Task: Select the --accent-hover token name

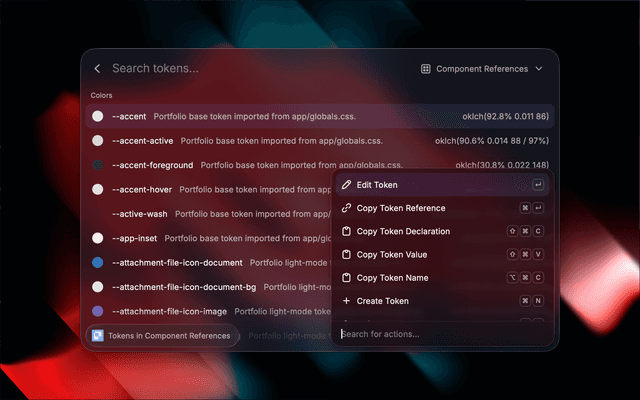Action: coord(142,189)
